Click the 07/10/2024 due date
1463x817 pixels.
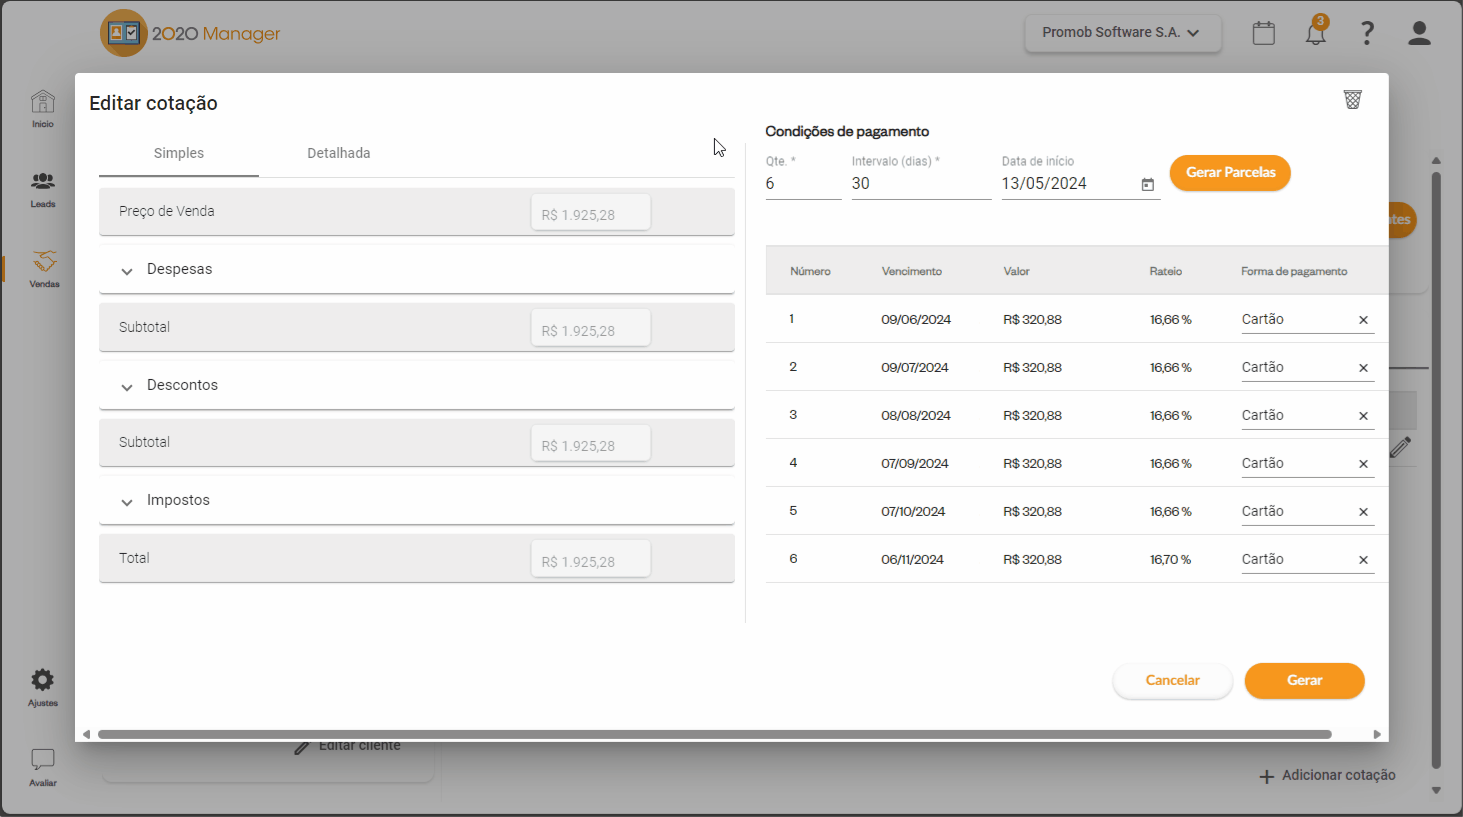tap(913, 512)
